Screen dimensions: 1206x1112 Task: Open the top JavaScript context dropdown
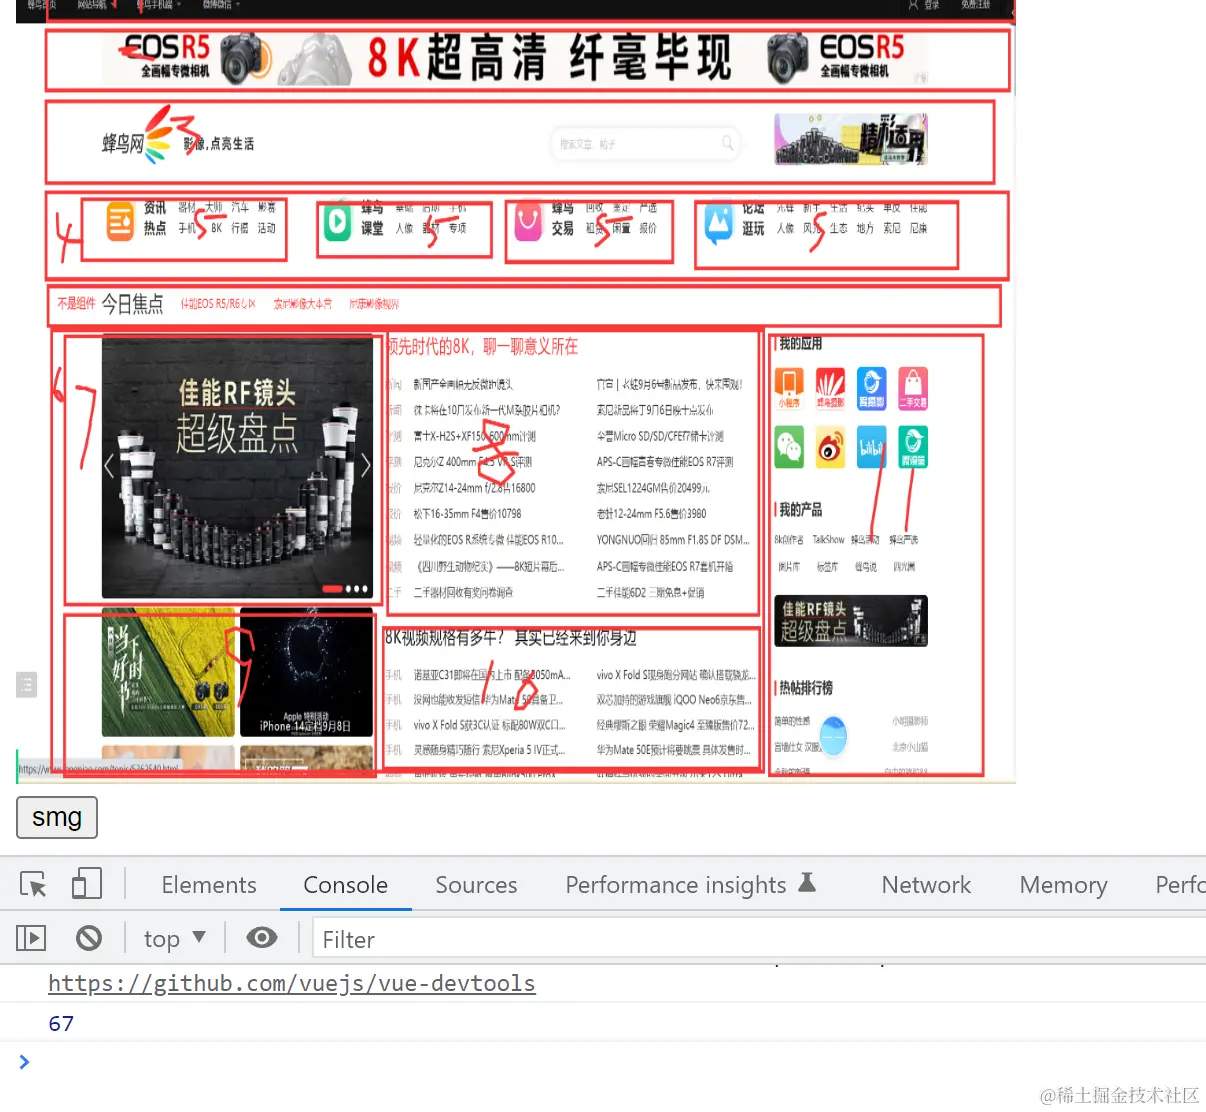point(174,939)
